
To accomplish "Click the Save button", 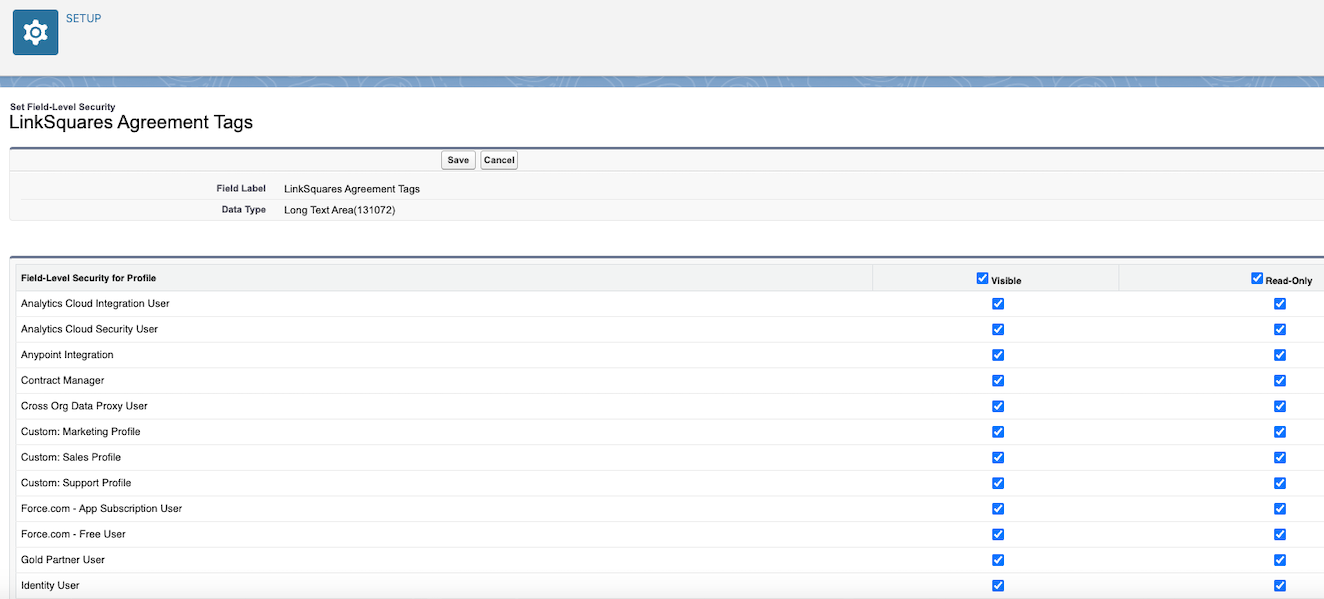I will [458, 160].
